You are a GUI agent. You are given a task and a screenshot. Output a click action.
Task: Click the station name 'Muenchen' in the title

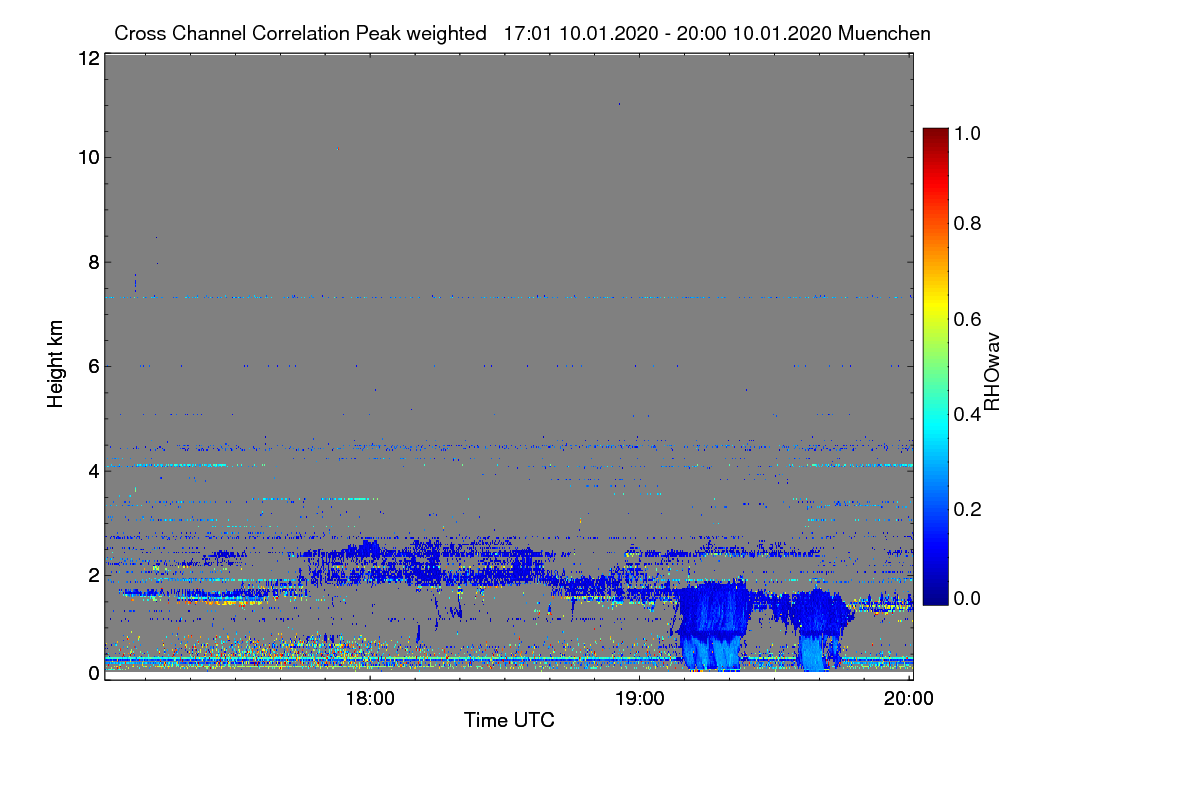point(885,33)
